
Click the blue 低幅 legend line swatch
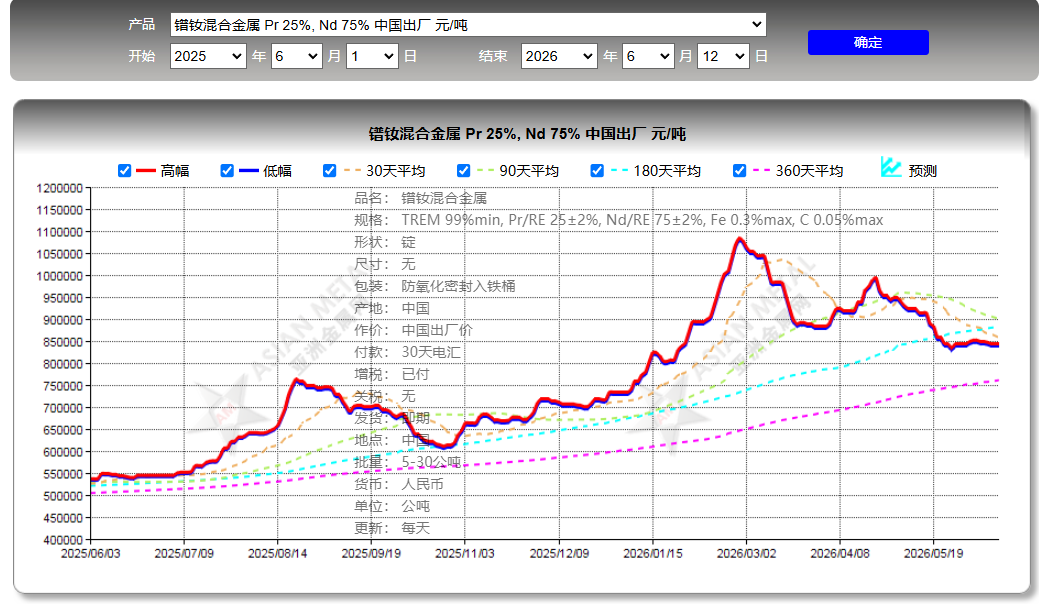click(x=248, y=171)
